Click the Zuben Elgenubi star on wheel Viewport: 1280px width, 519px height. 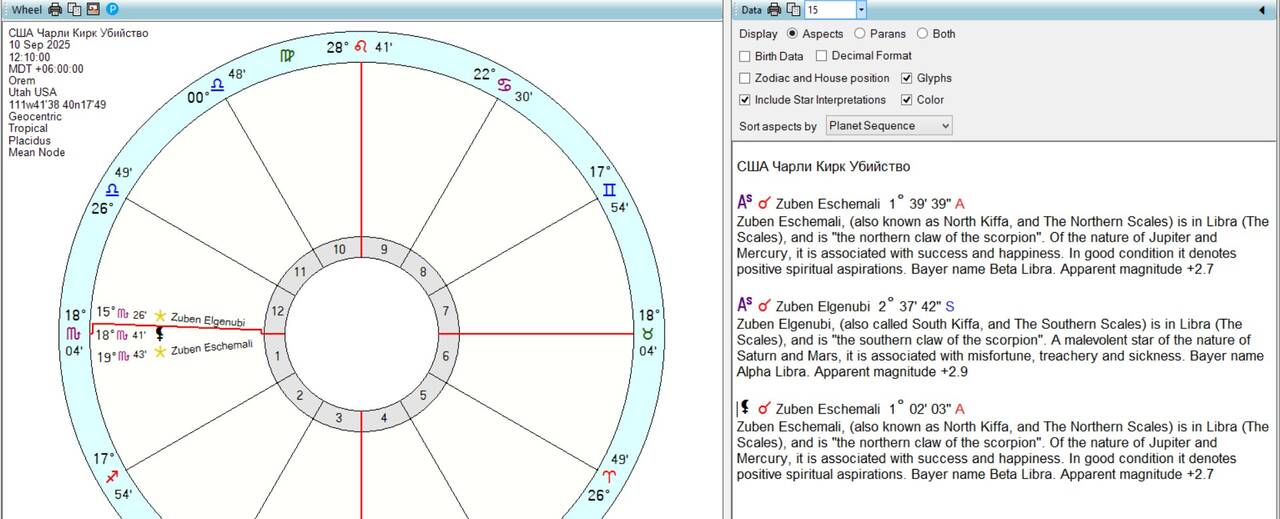(x=160, y=316)
